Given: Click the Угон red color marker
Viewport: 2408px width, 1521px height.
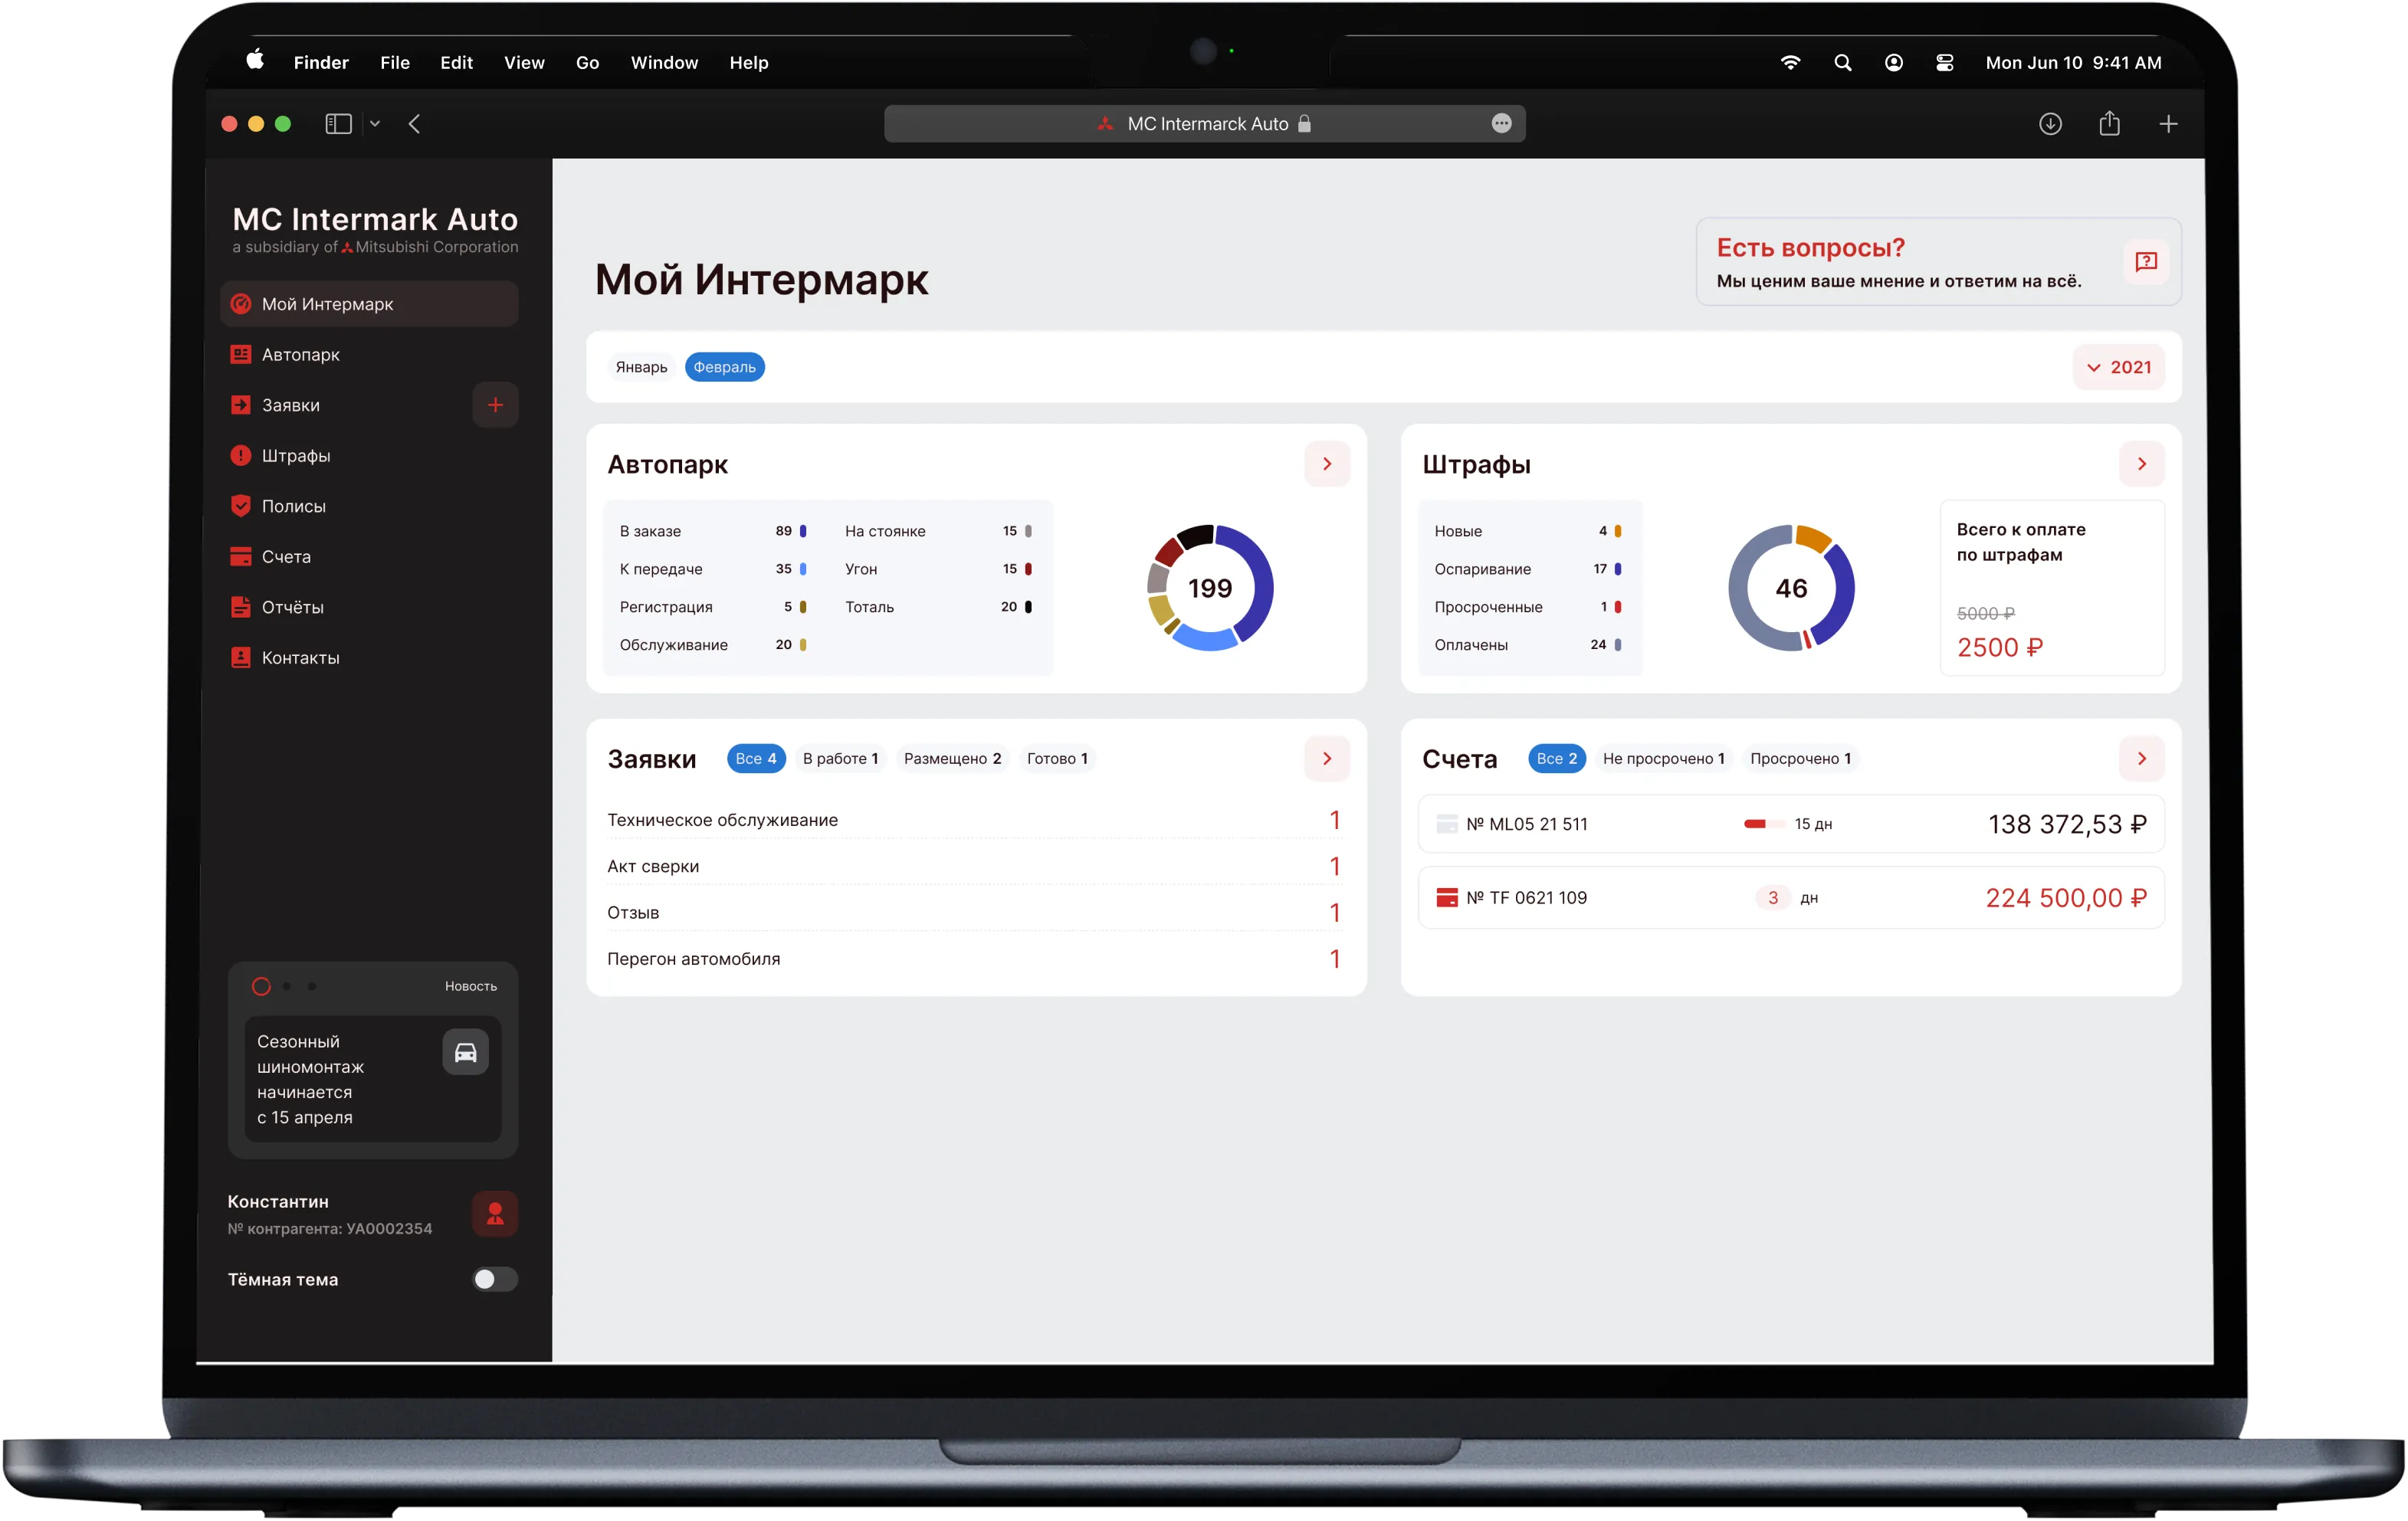Looking at the screenshot, I should [1028, 569].
